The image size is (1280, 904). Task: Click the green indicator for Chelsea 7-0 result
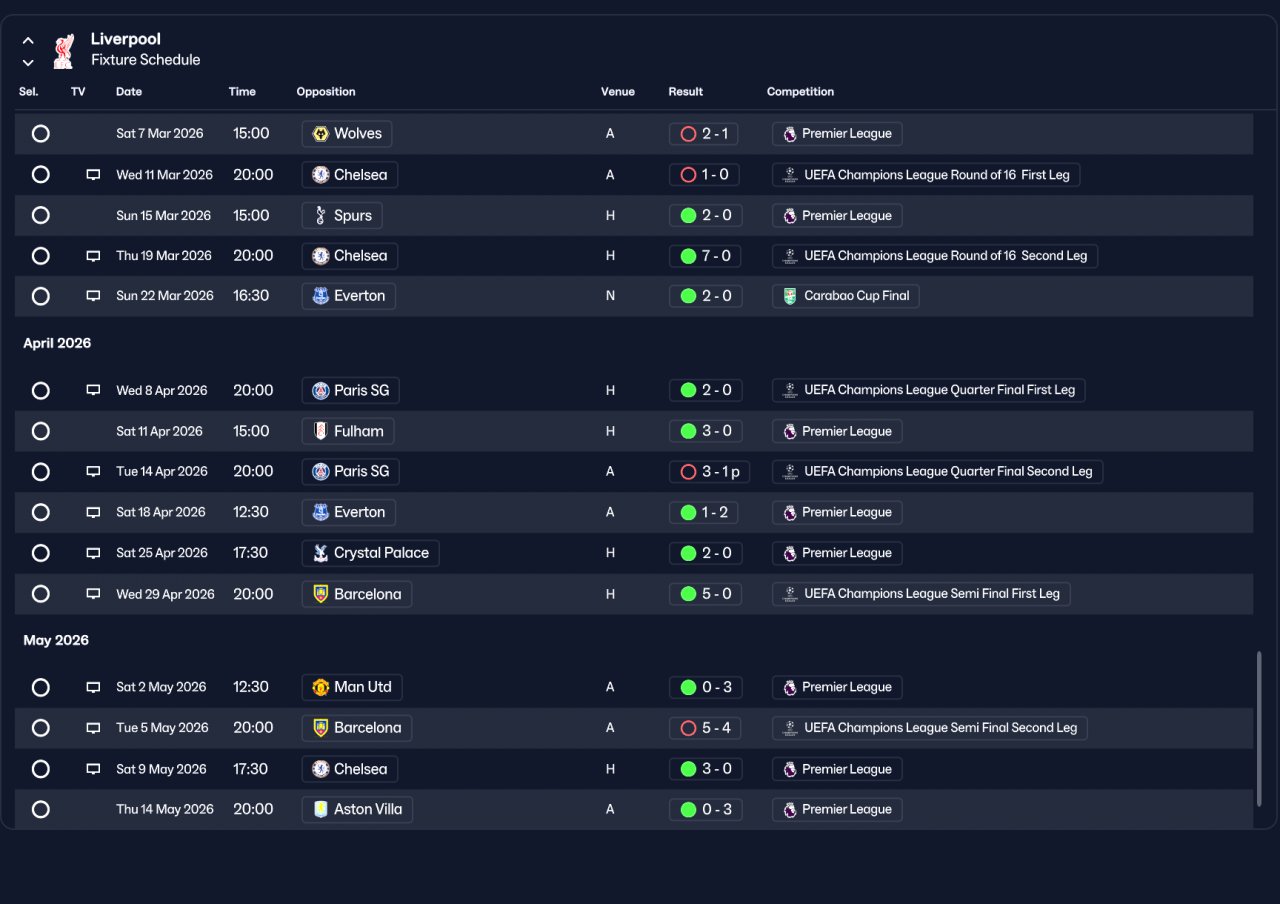(x=688, y=256)
